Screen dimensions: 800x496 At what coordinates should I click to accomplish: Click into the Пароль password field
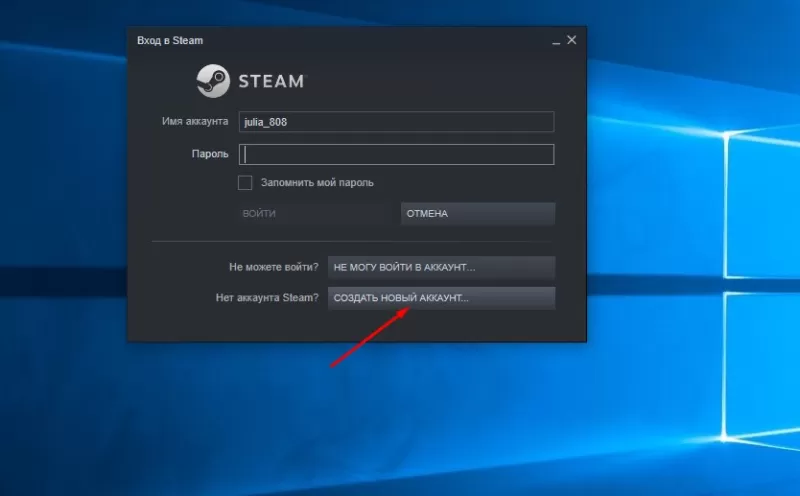[x=396, y=155]
